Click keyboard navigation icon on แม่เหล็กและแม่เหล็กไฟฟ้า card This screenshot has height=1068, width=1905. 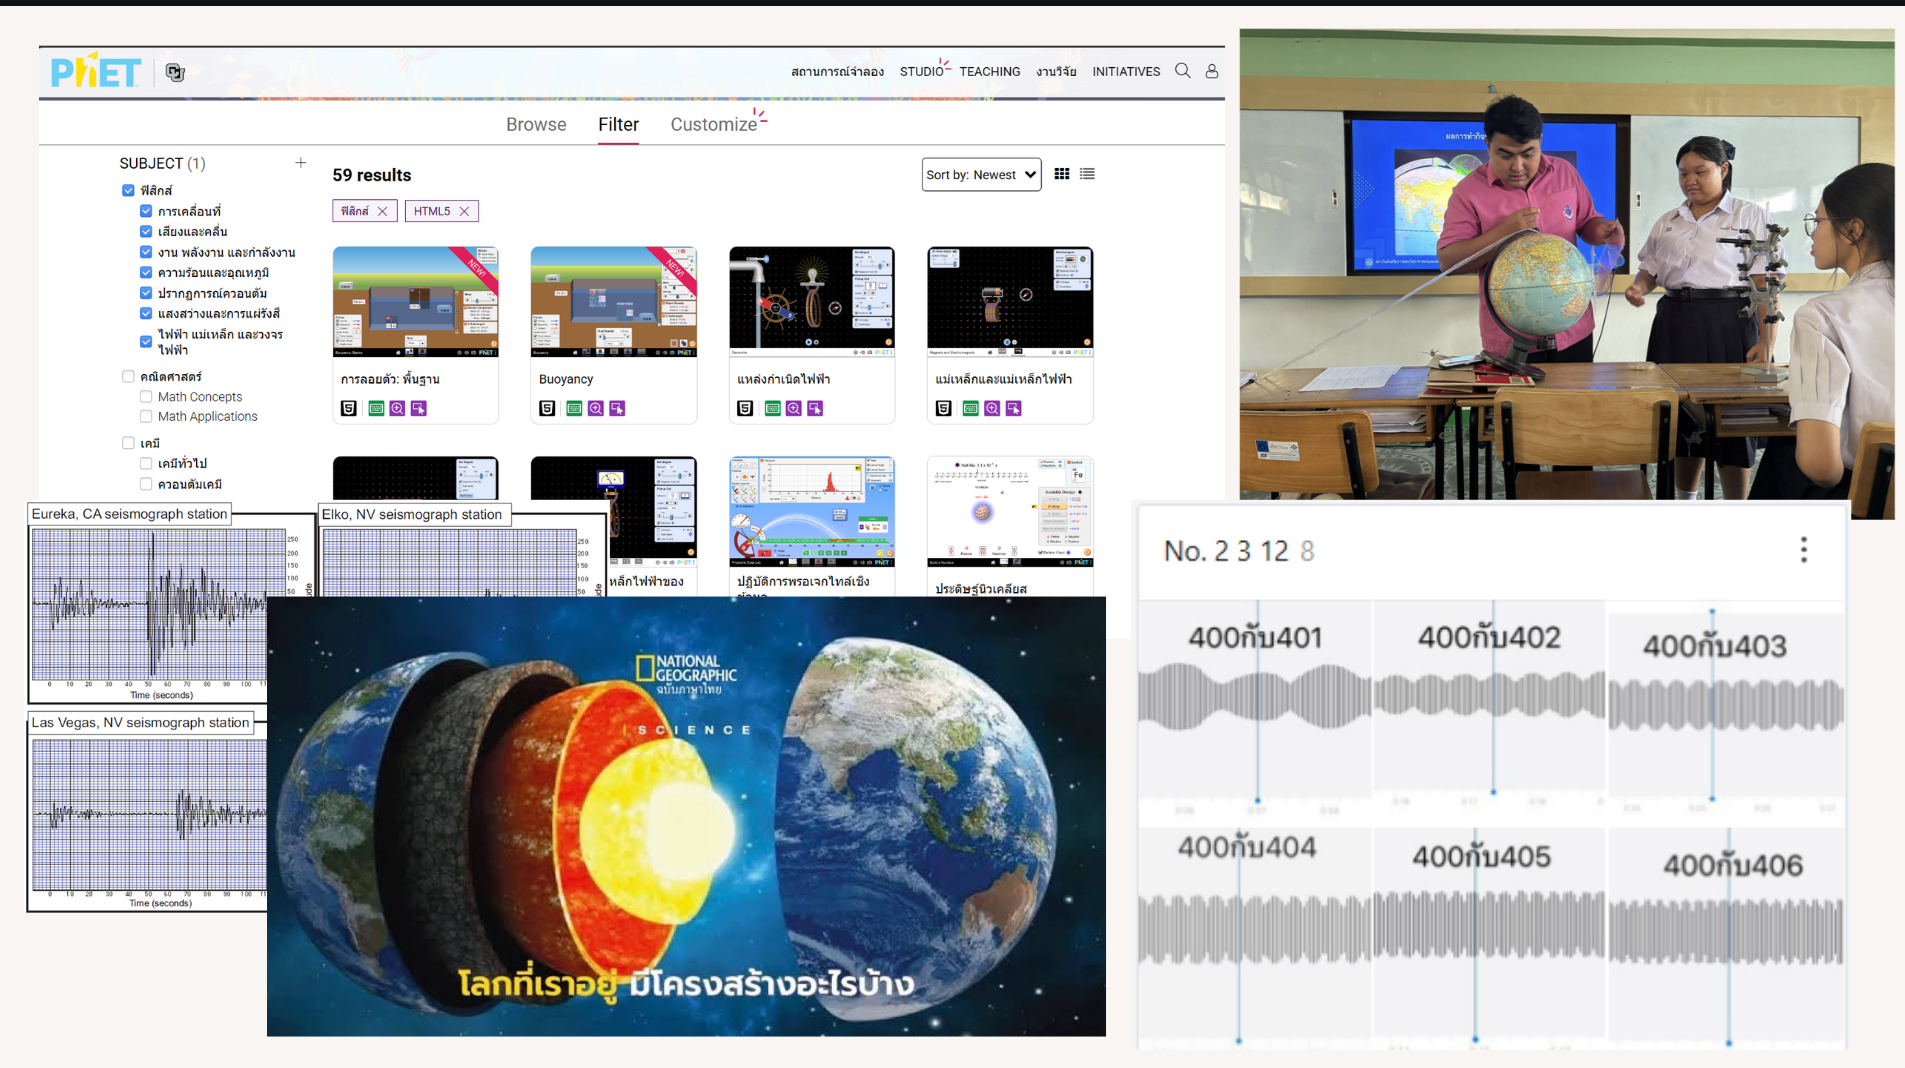click(970, 408)
